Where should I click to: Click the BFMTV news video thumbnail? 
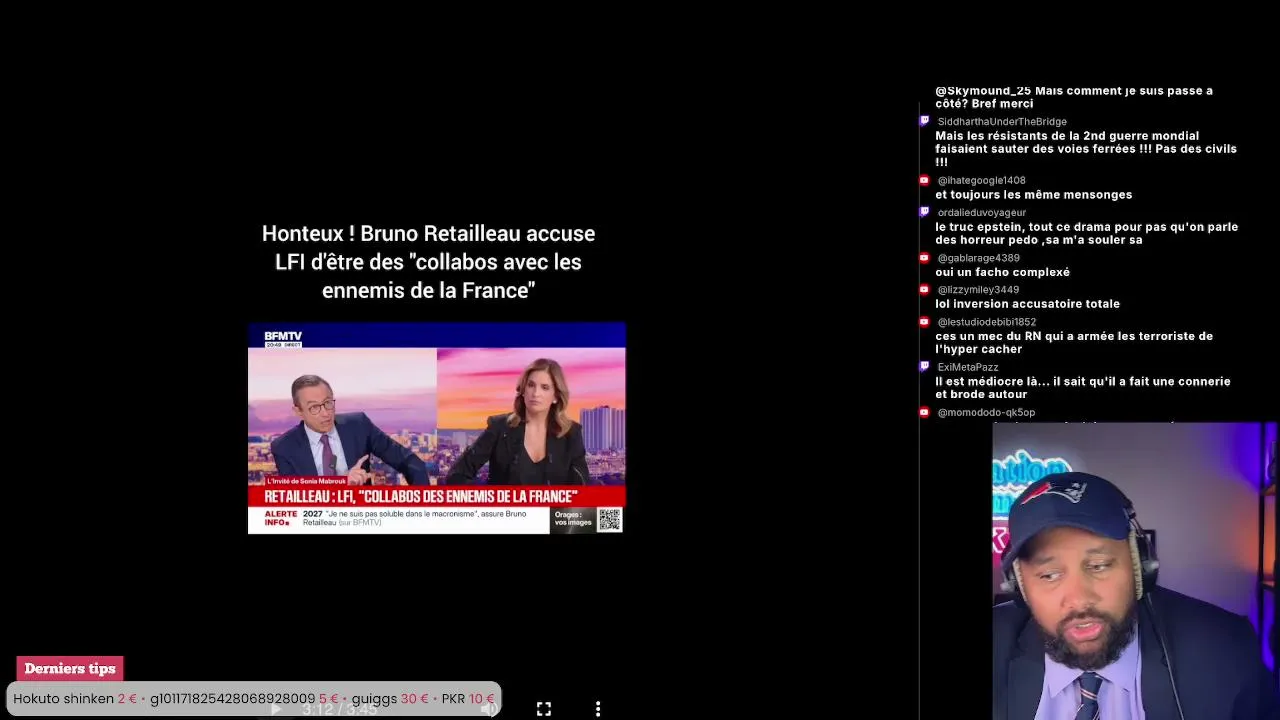436,428
